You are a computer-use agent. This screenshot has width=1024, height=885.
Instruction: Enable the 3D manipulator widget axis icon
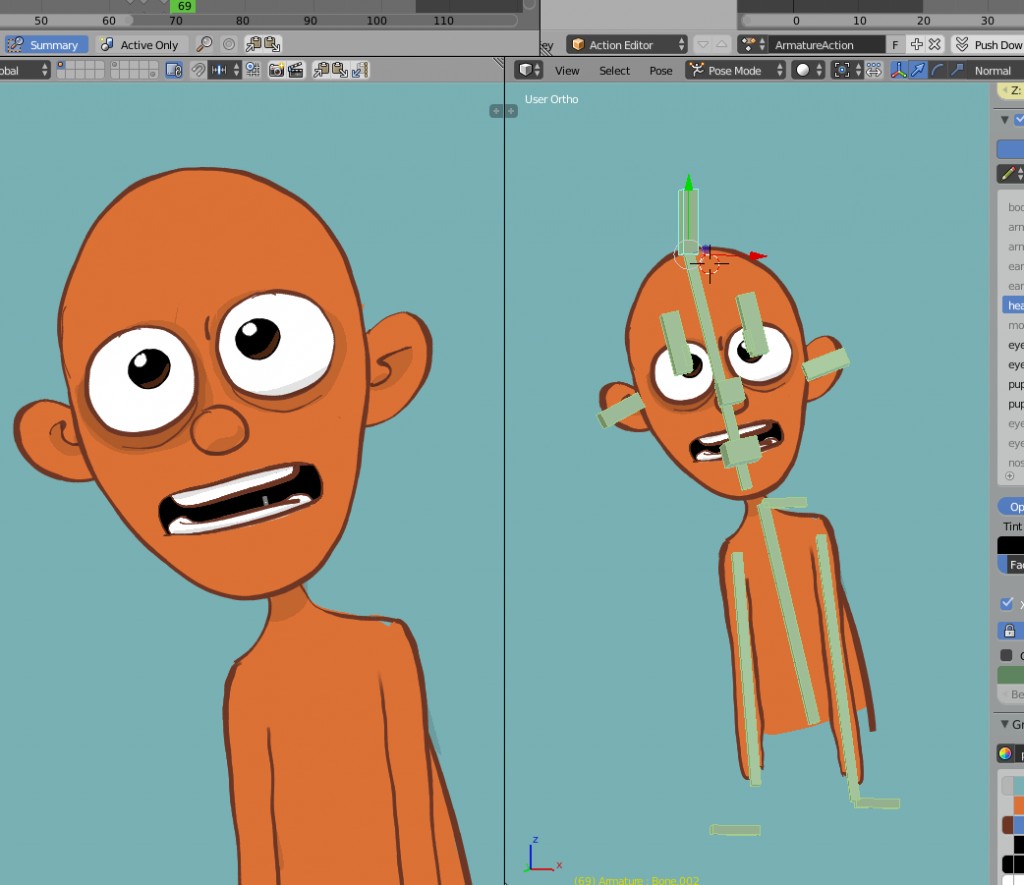(x=898, y=70)
